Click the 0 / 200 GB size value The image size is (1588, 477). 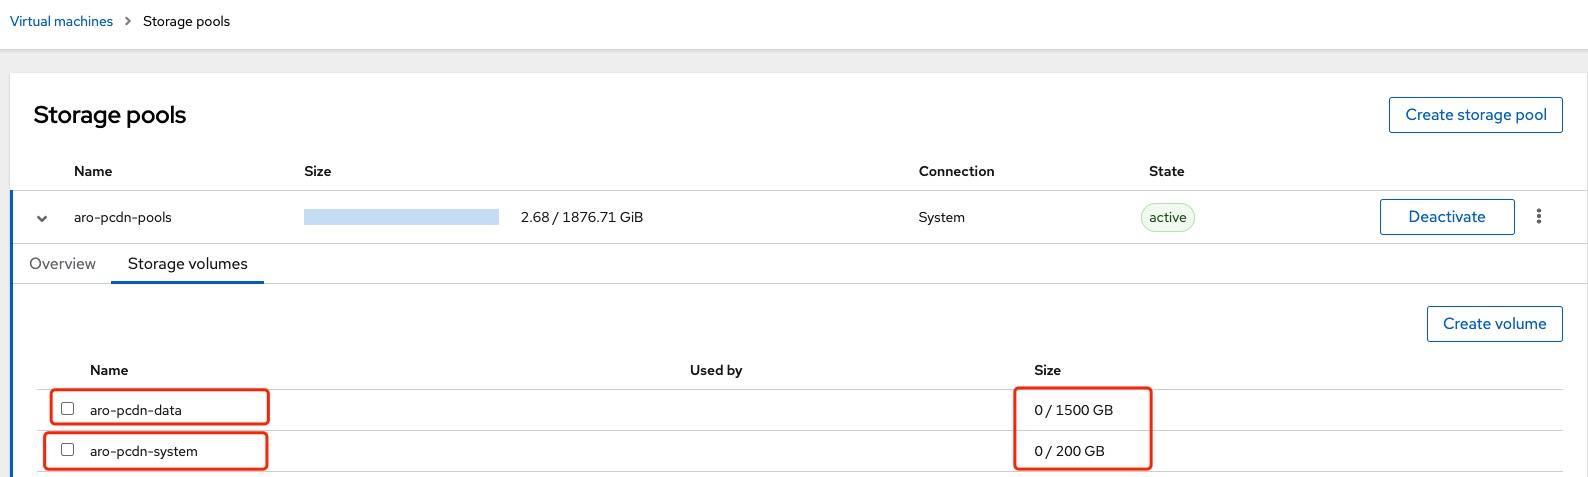pyautogui.click(x=1069, y=451)
